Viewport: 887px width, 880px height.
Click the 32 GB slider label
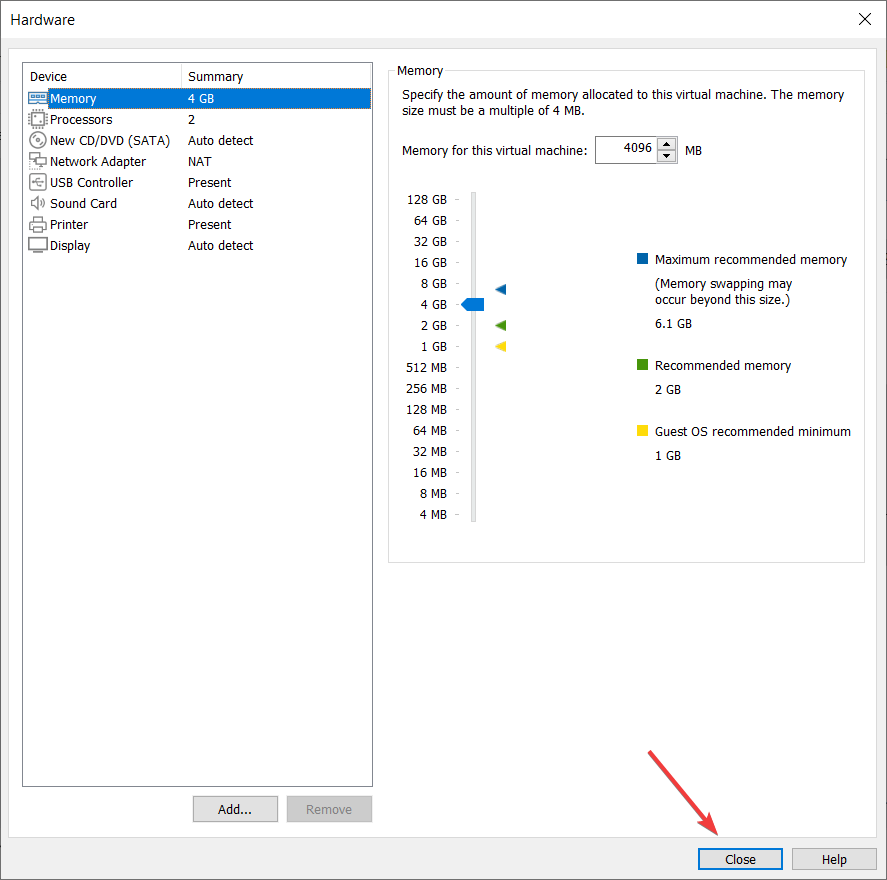(430, 241)
